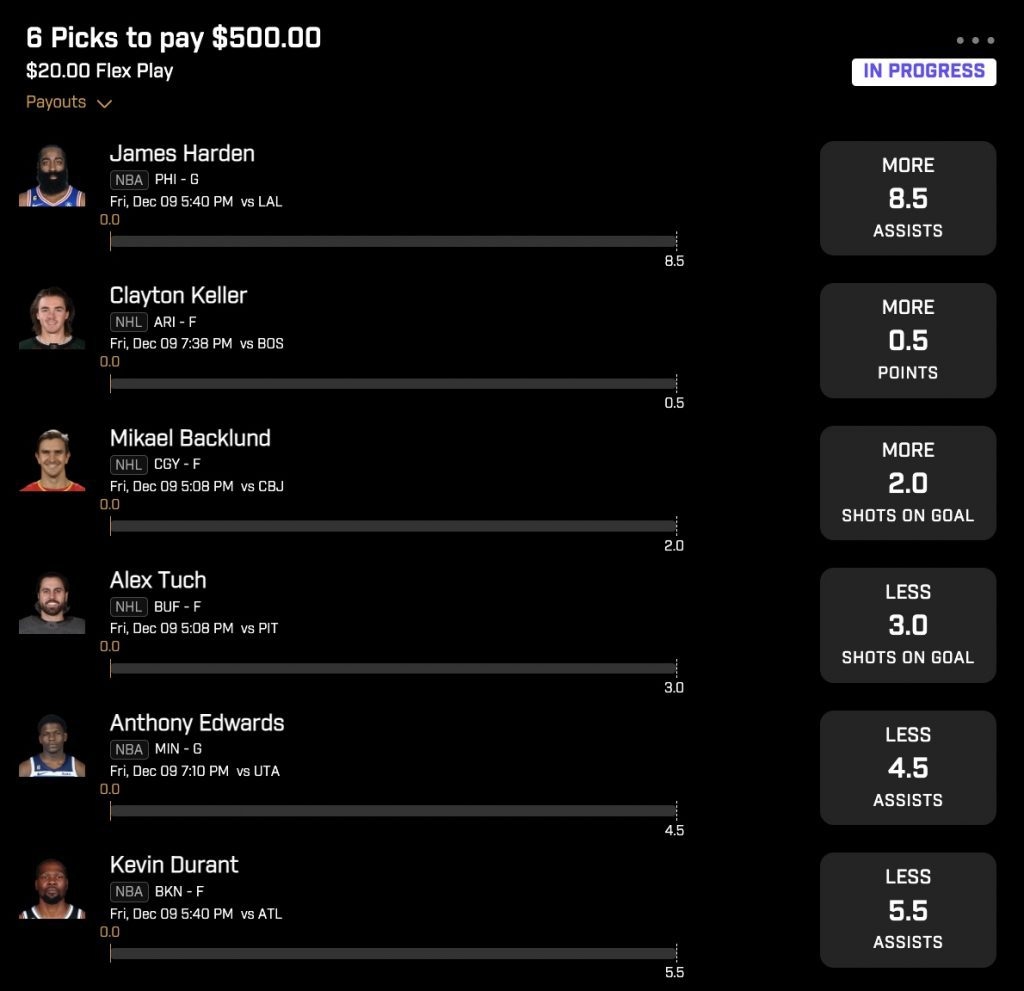Expand the Payouts chevron

coord(104,103)
